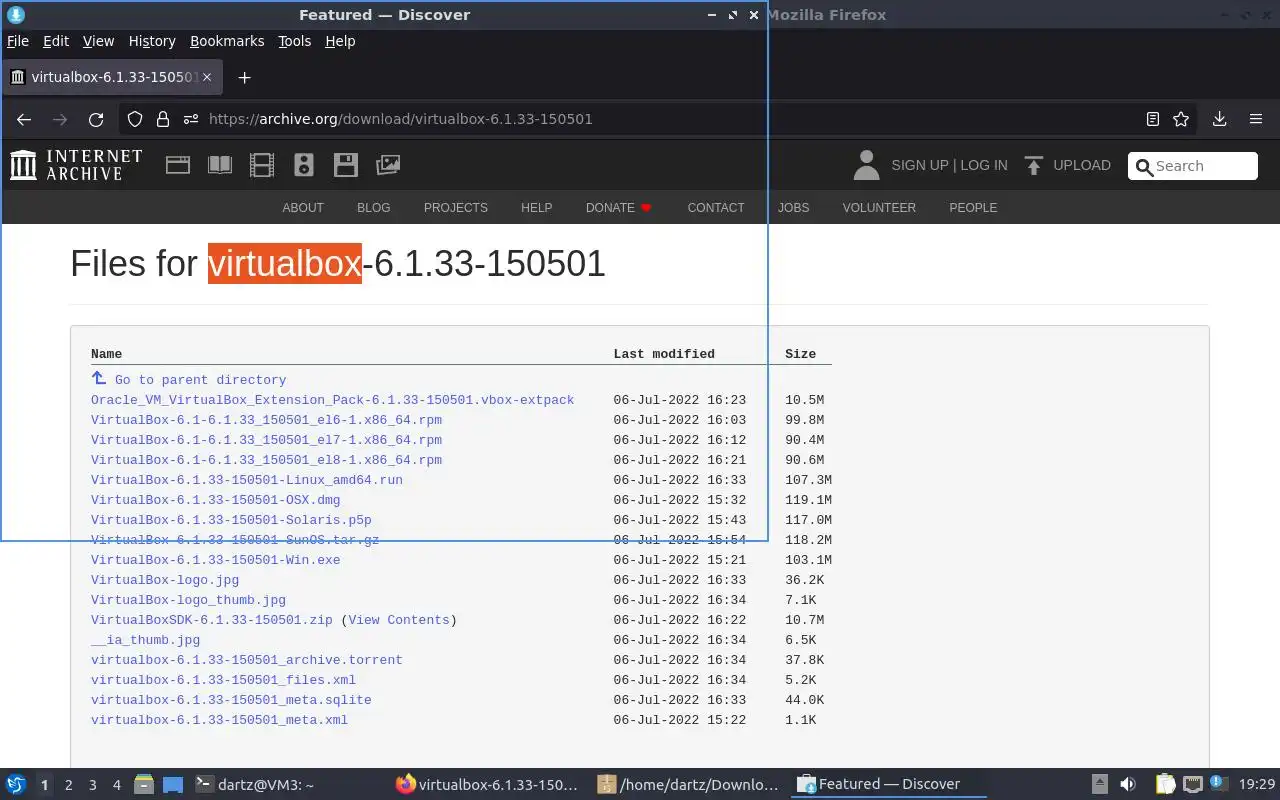This screenshot has width=1280, height=800.
Task: Switch to Featured — Discover taskbar window
Action: pyautogui.click(x=888, y=784)
